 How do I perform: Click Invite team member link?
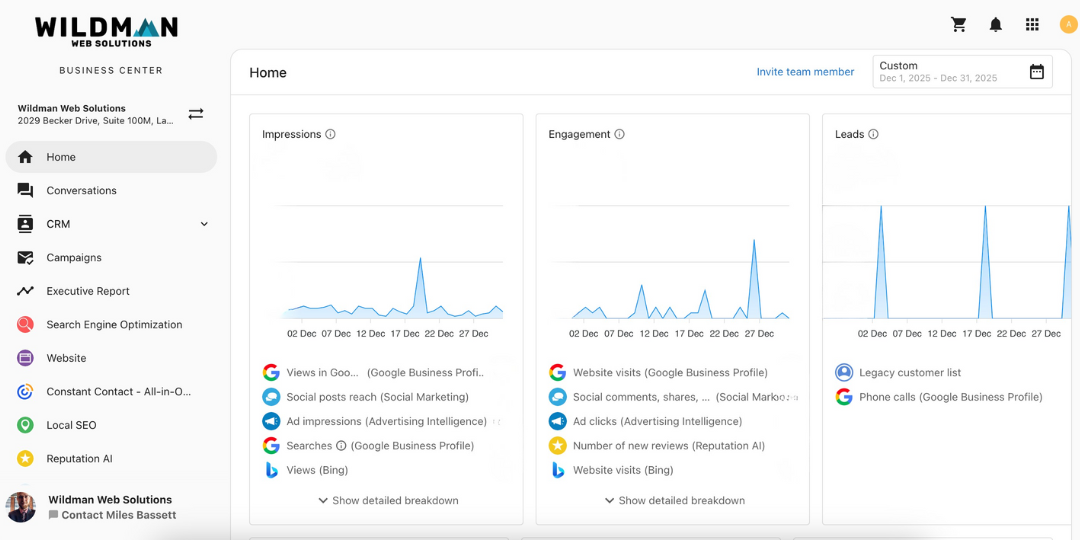(805, 72)
